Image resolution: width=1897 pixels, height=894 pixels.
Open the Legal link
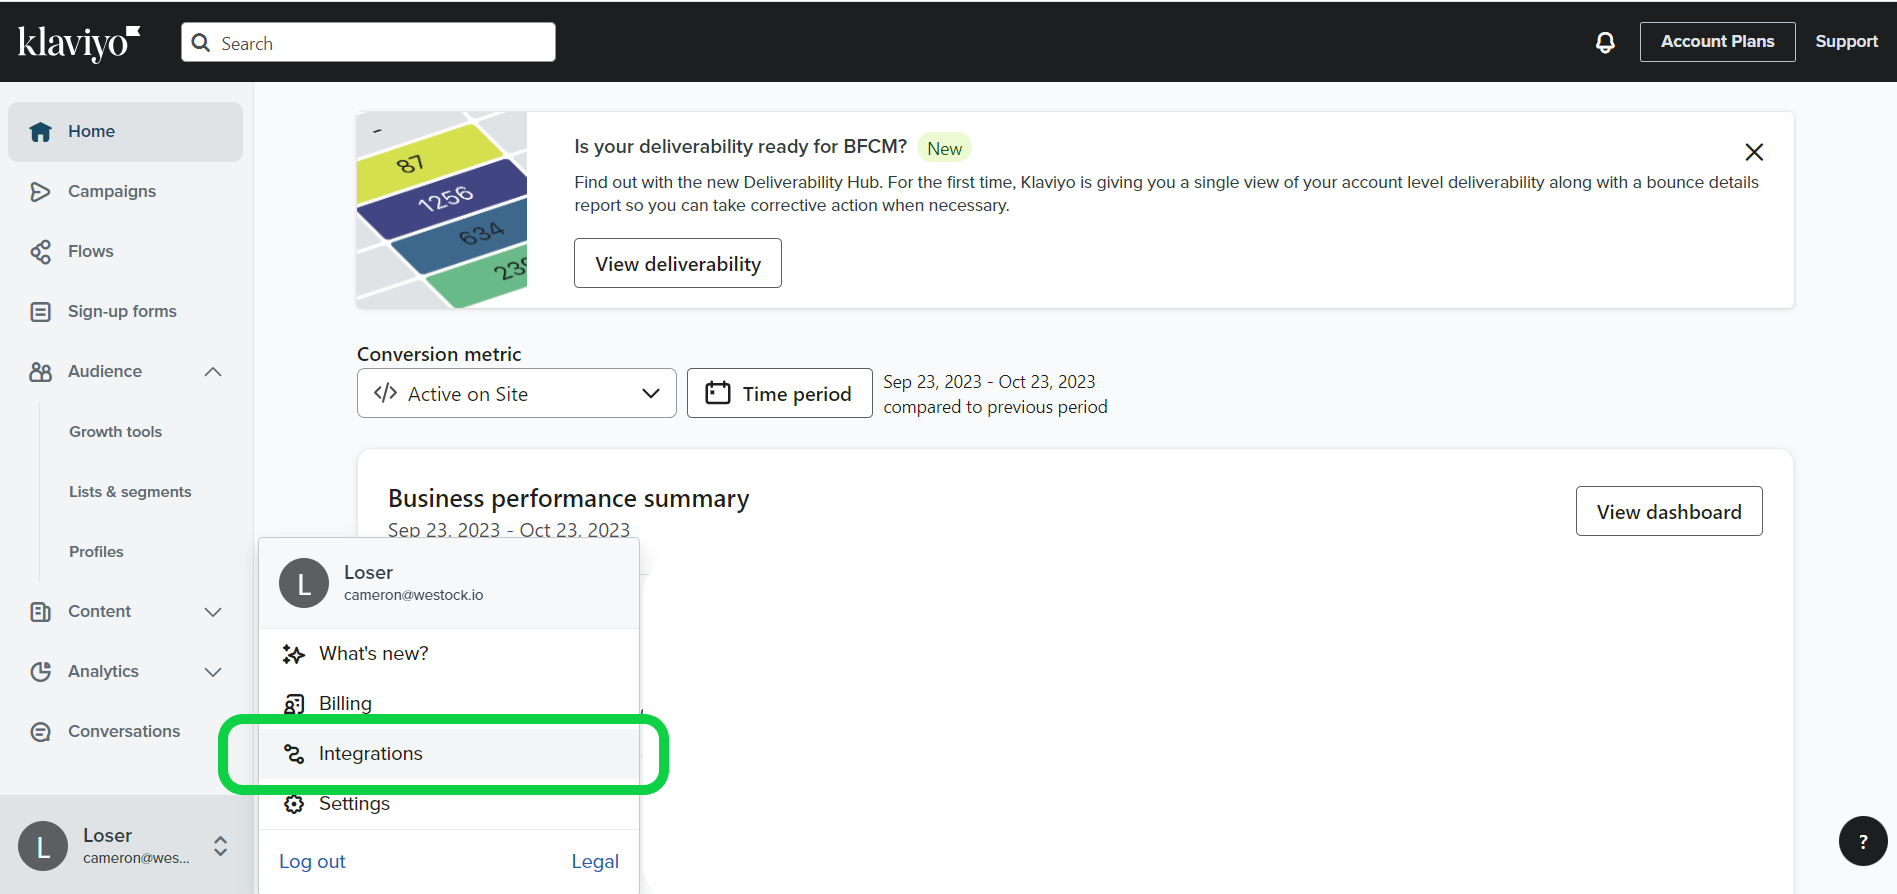pyautogui.click(x=595, y=861)
